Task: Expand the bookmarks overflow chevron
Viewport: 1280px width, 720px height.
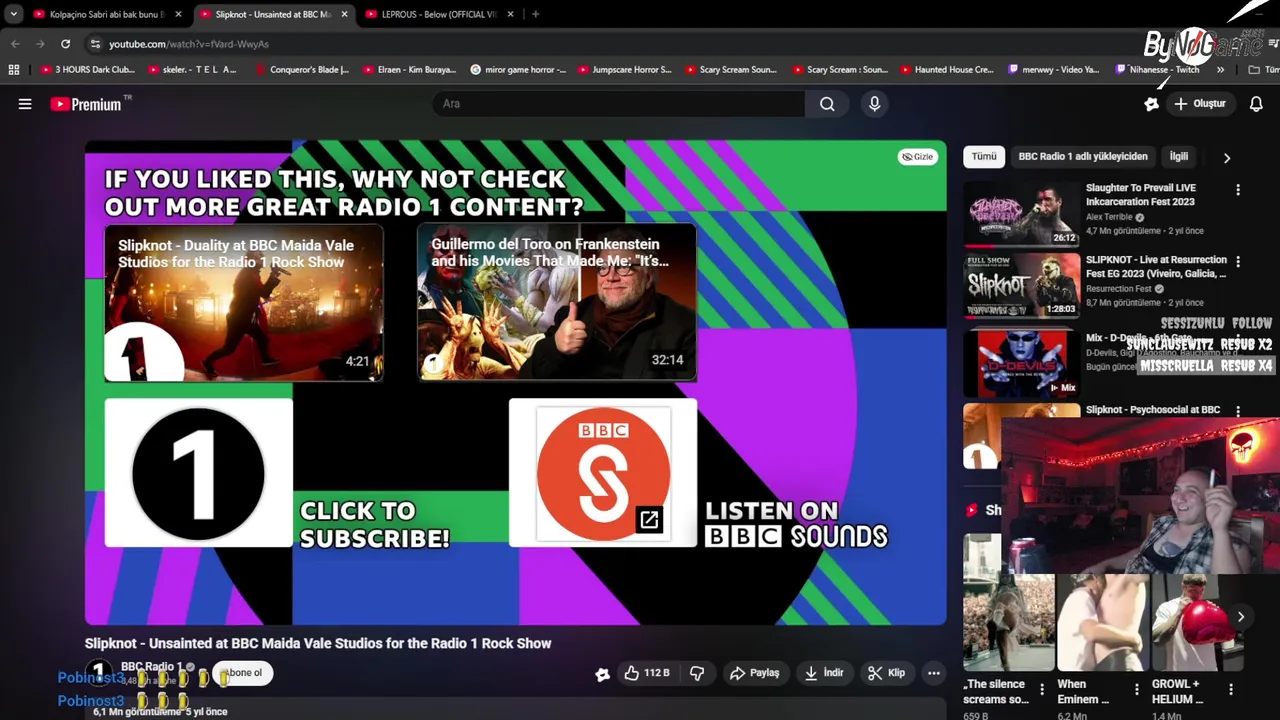Action: pyautogui.click(x=1220, y=70)
